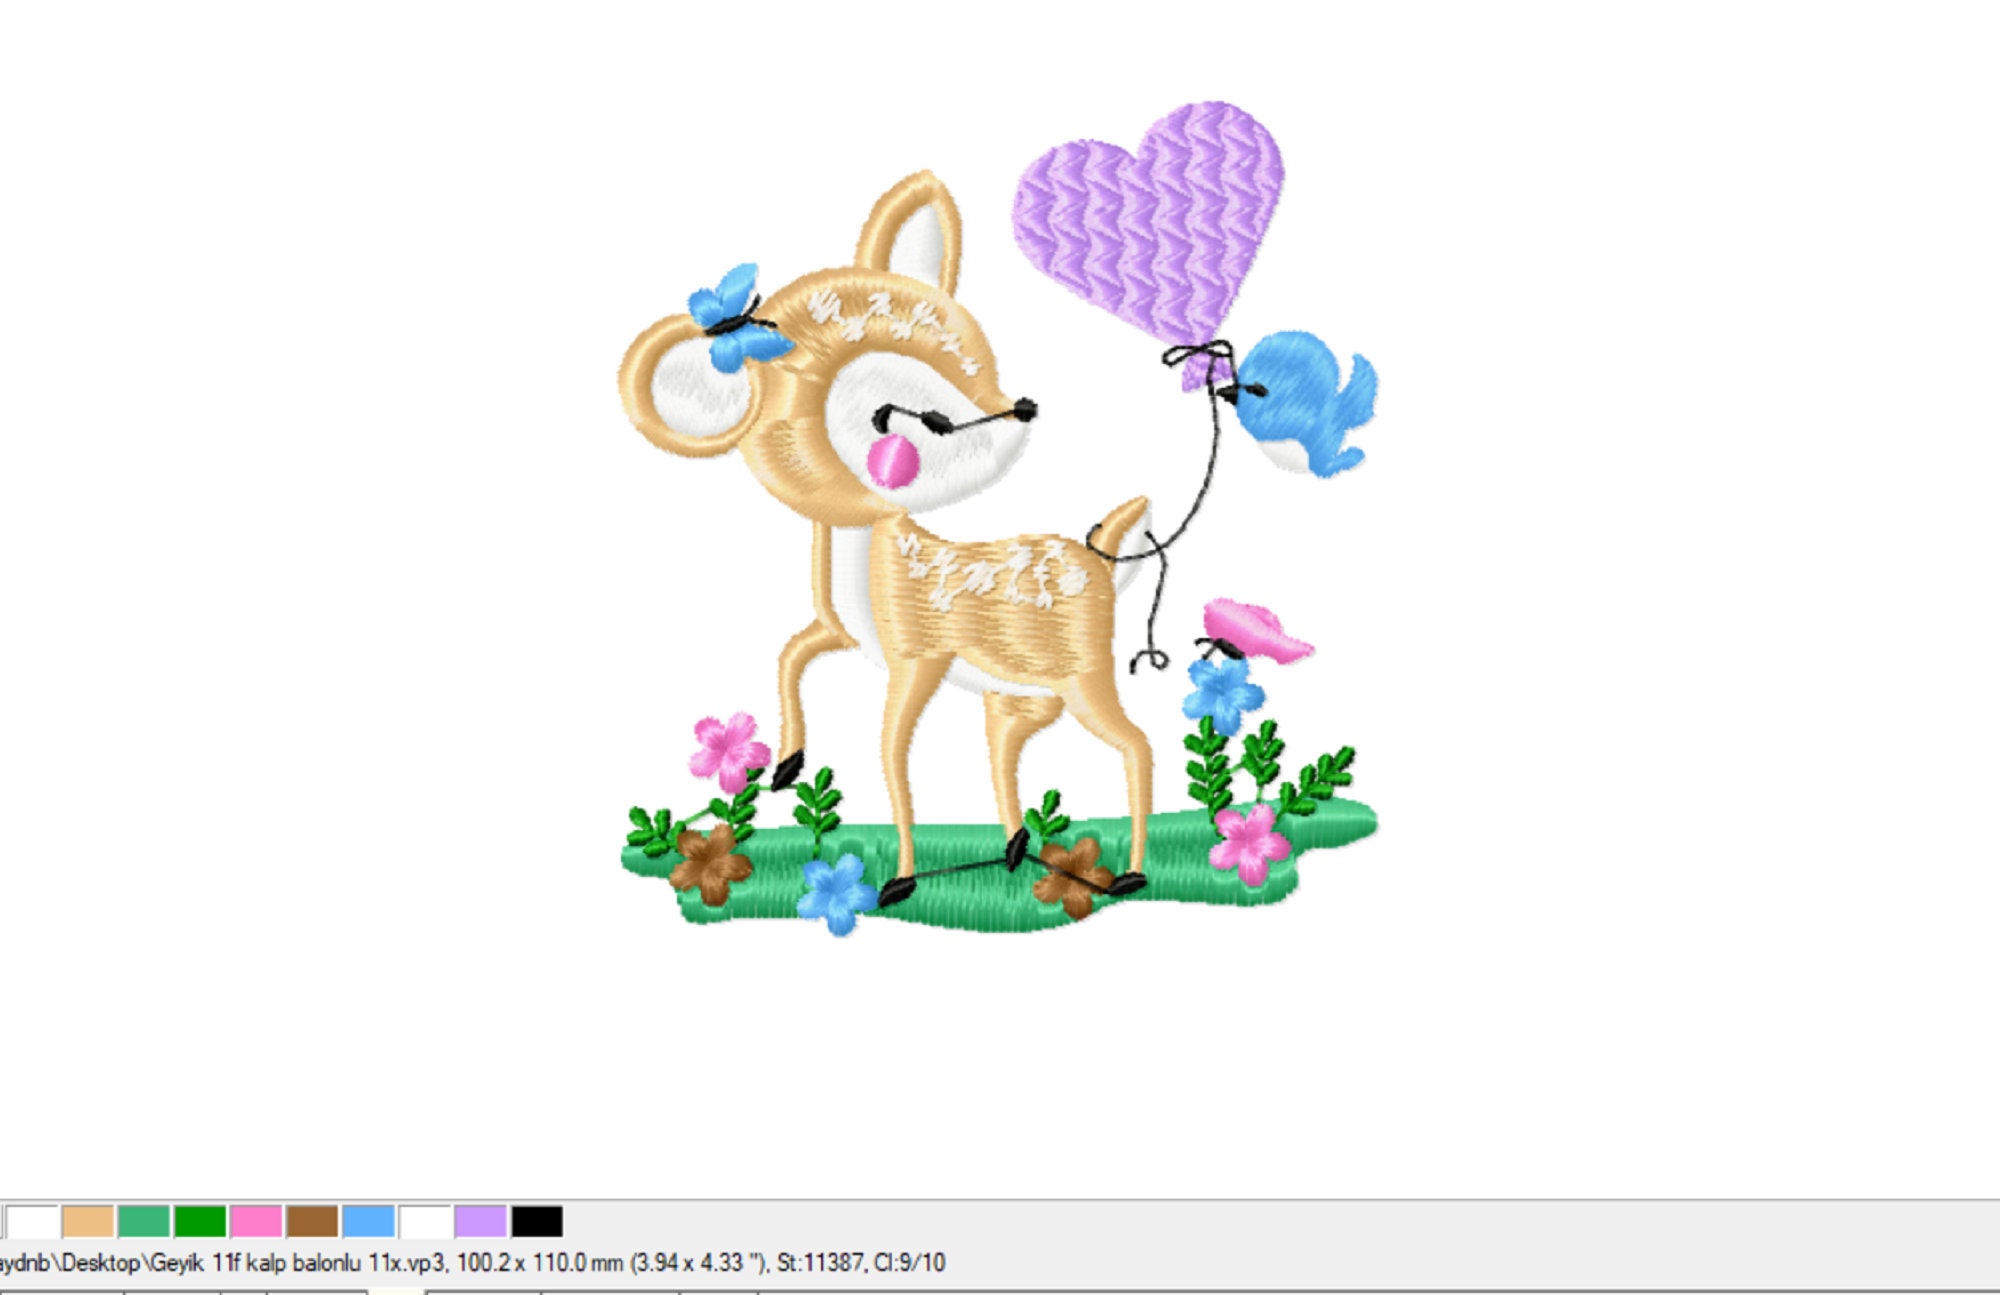Screen dimensions: 2000x1295
Task: Select the first white thread swatch
Action: click(x=30, y=1220)
